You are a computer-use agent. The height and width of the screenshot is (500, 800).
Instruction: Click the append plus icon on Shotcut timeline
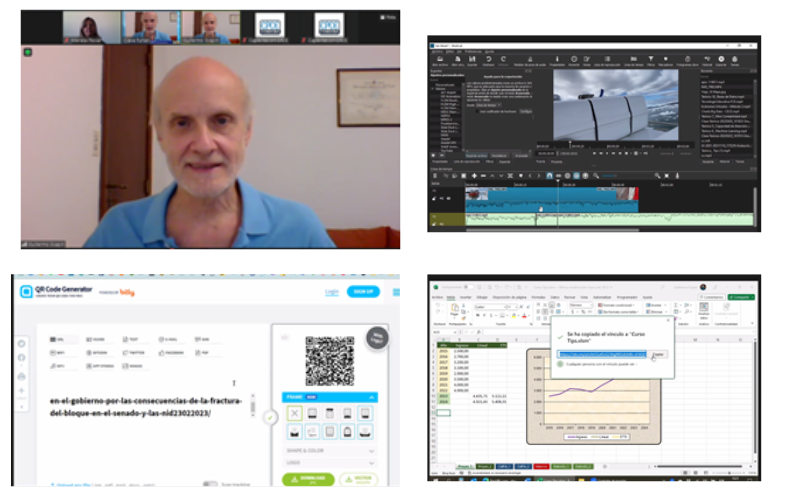[474, 176]
